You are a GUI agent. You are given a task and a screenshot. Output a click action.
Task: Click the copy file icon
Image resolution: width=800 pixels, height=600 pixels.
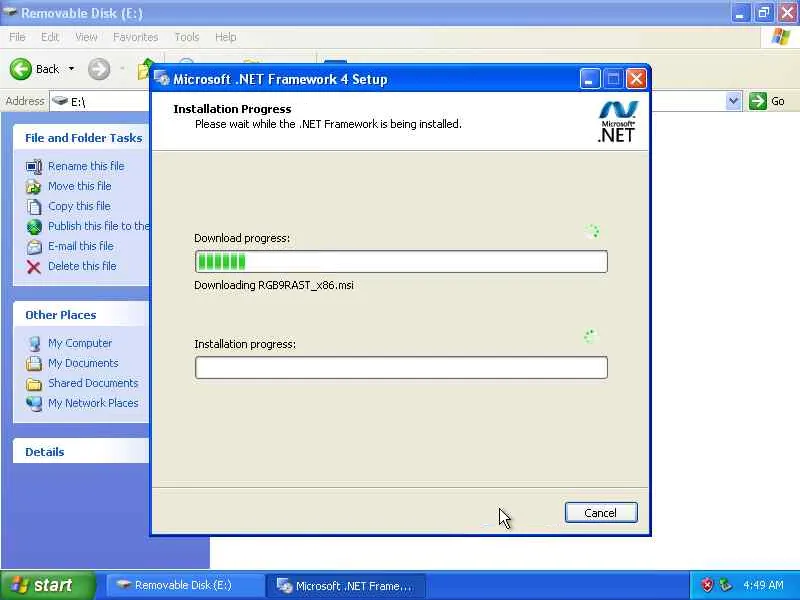click(34, 207)
